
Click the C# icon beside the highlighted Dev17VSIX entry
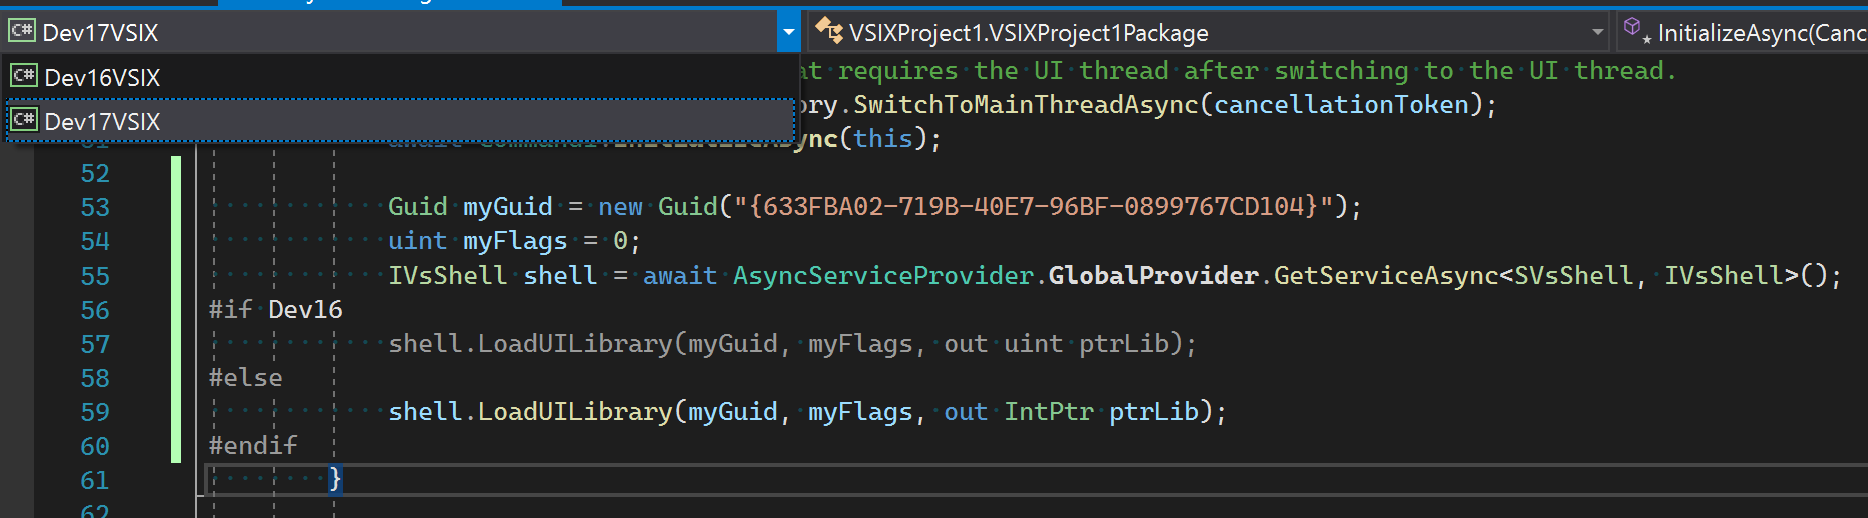tap(24, 121)
